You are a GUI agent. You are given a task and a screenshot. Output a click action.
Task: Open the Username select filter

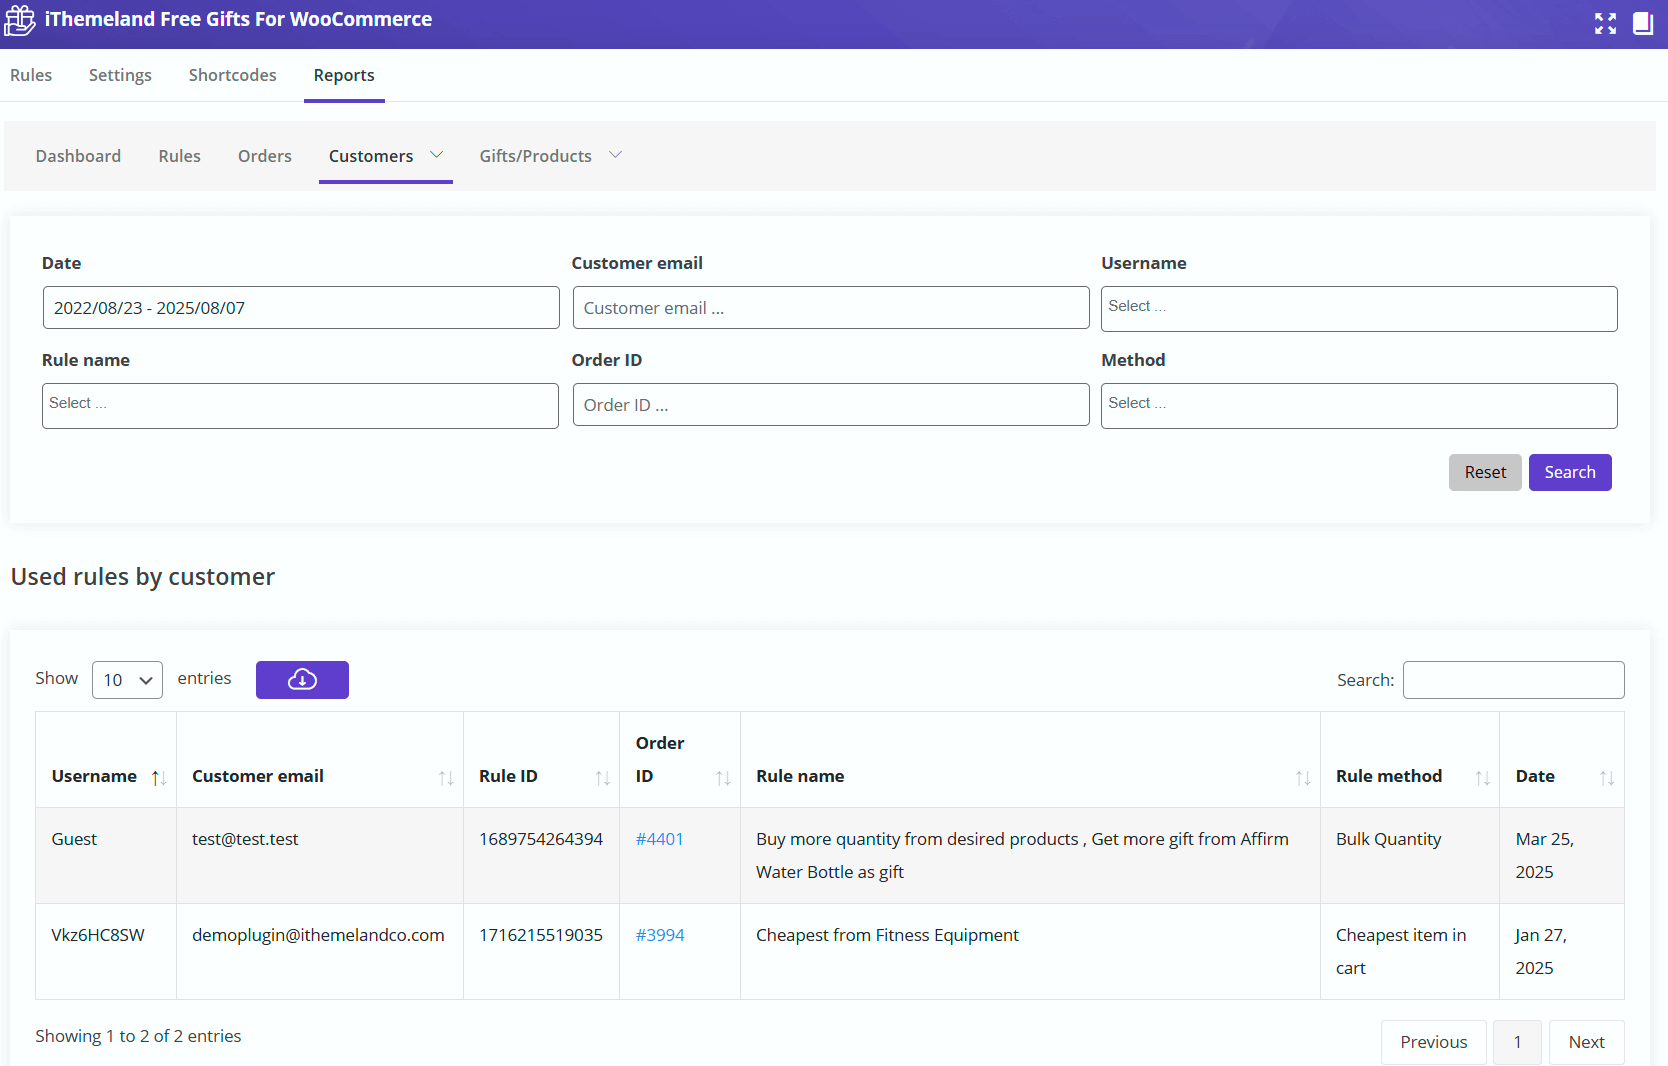pyautogui.click(x=1358, y=309)
